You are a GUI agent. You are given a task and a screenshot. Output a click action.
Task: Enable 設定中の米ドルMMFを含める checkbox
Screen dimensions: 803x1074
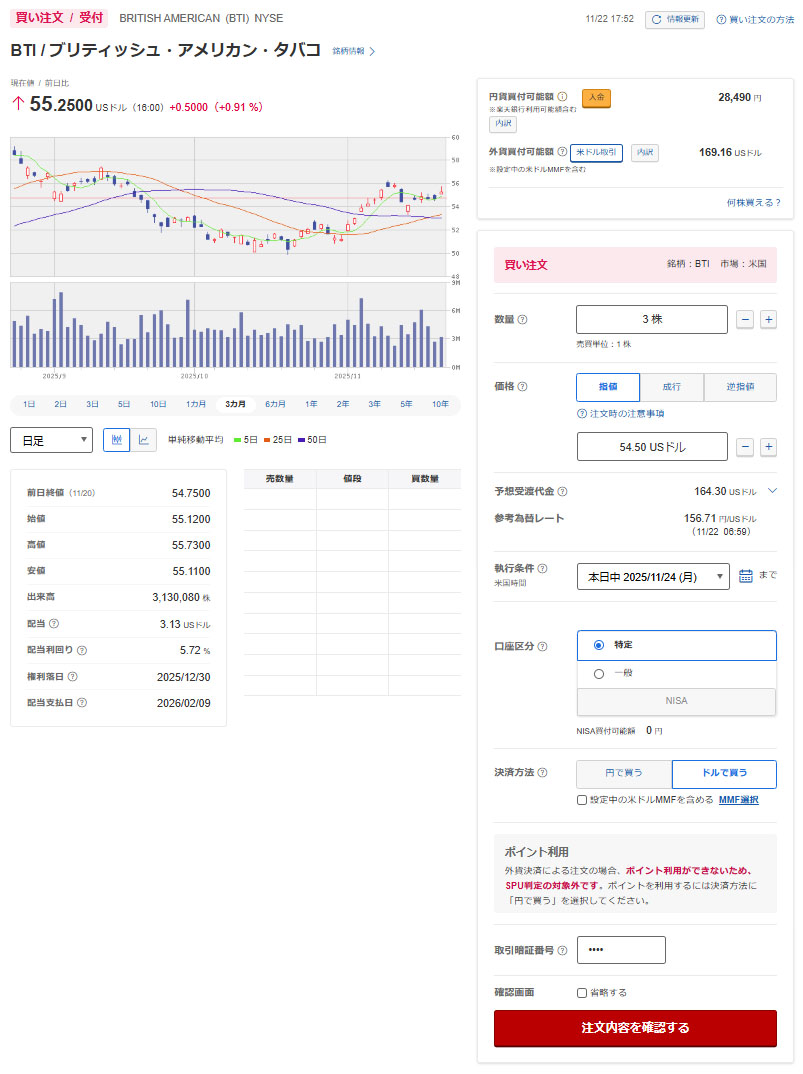point(582,800)
